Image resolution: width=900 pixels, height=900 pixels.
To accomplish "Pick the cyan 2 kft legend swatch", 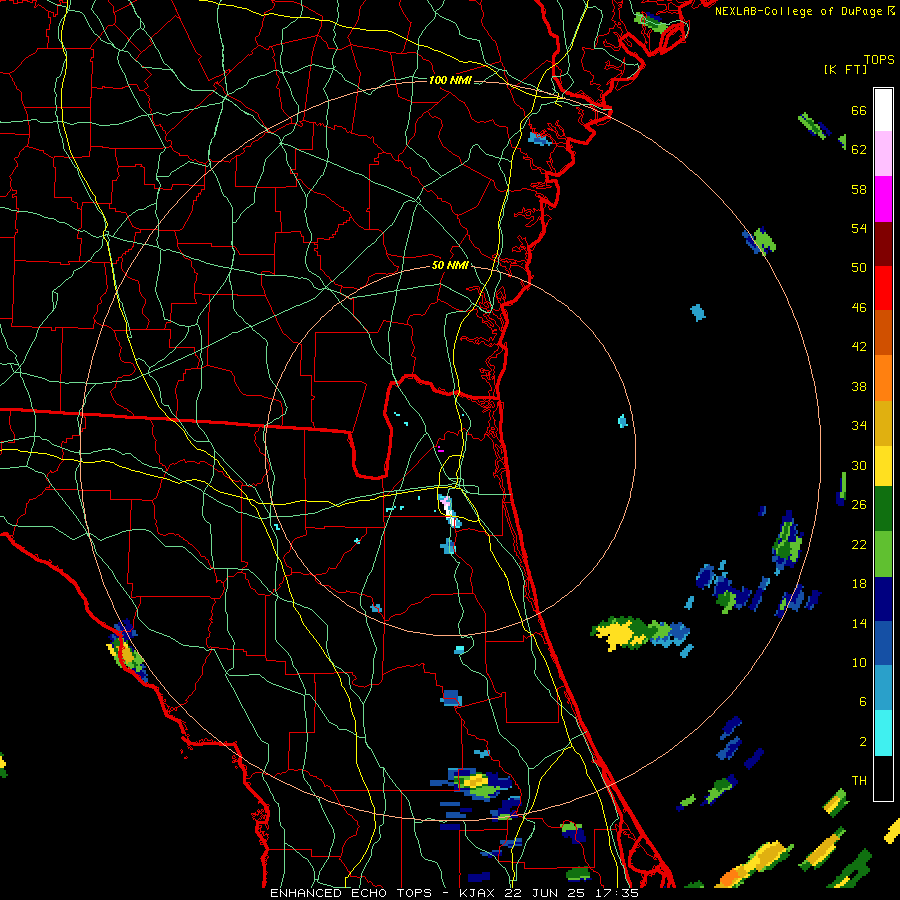I will [x=883, y=733].
